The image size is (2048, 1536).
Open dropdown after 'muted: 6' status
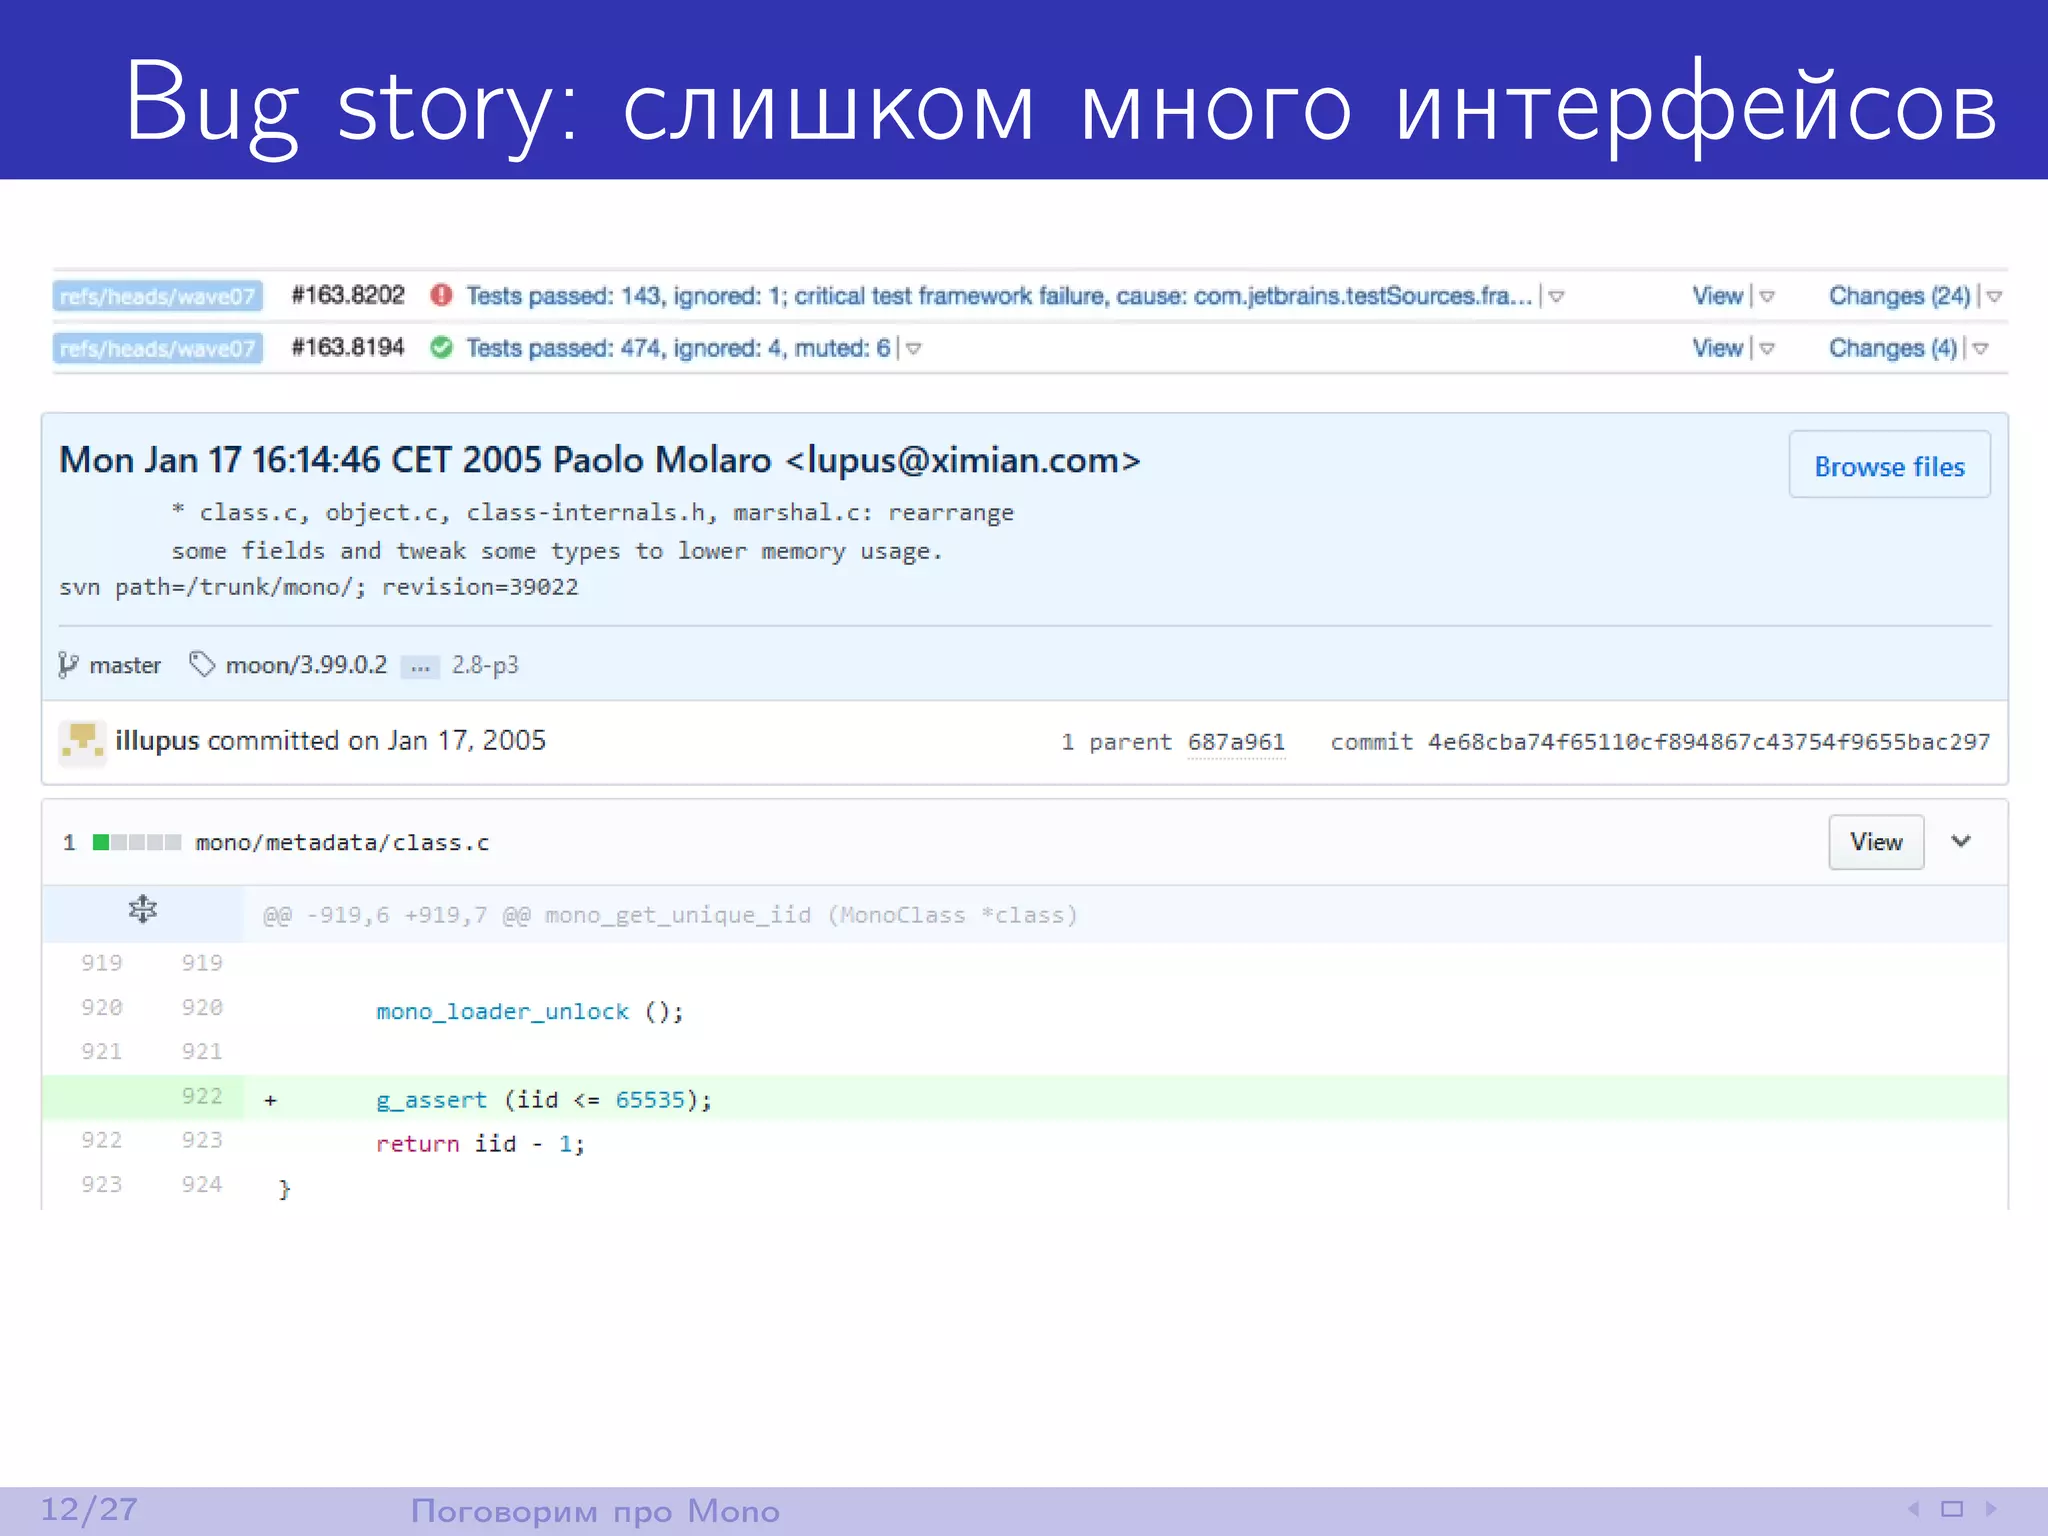[913, 348]
